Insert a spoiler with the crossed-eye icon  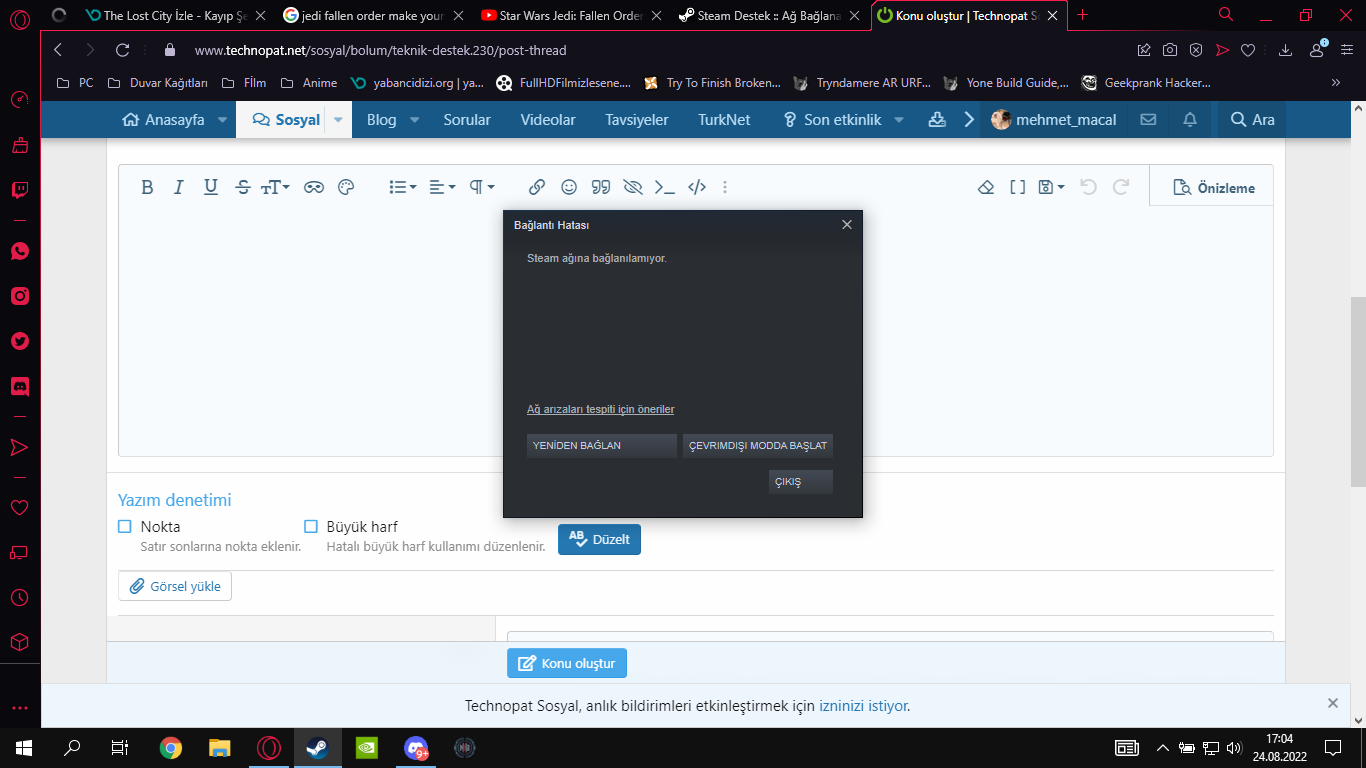click(x=633, y=187)
